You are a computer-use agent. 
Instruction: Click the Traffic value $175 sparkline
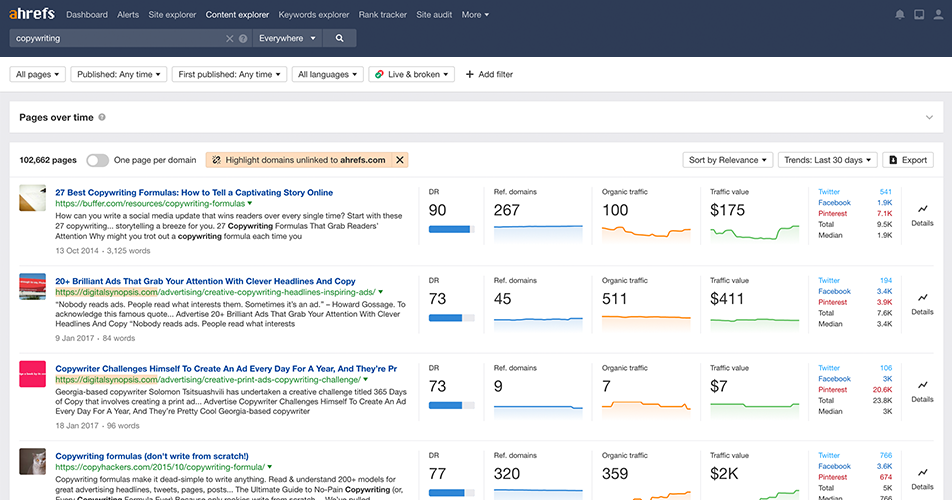(x=755, y=233)
